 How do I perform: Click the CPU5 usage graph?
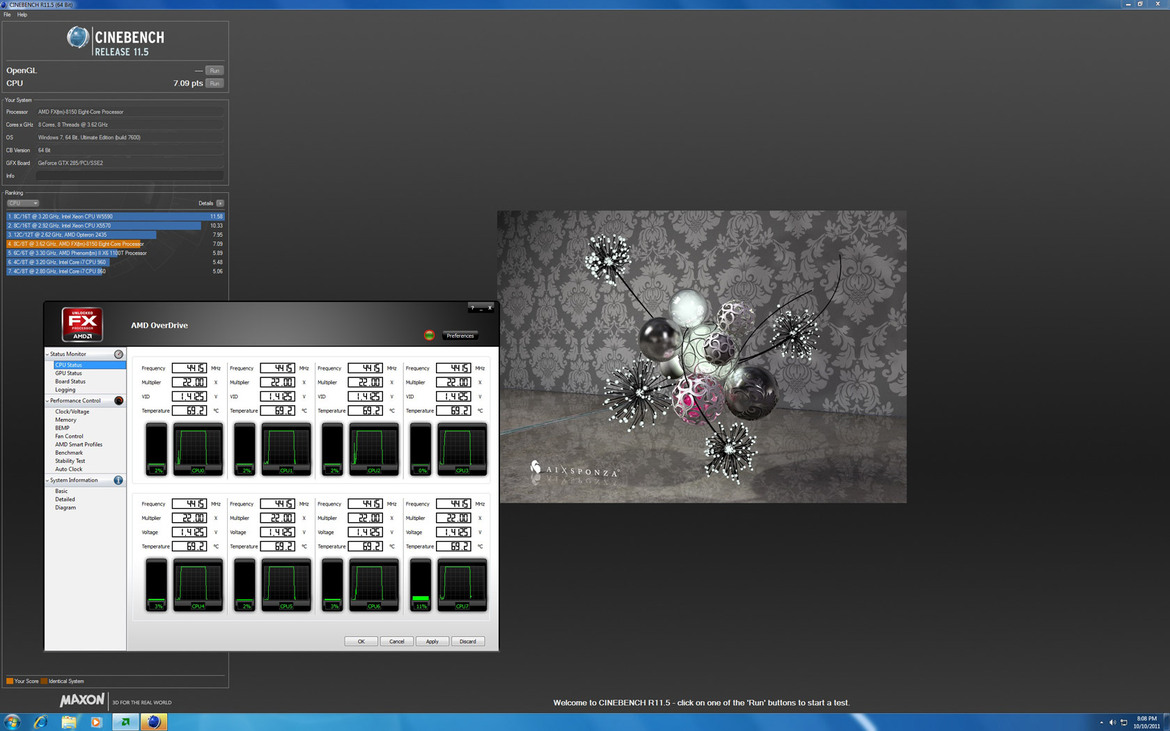(286, 585)
